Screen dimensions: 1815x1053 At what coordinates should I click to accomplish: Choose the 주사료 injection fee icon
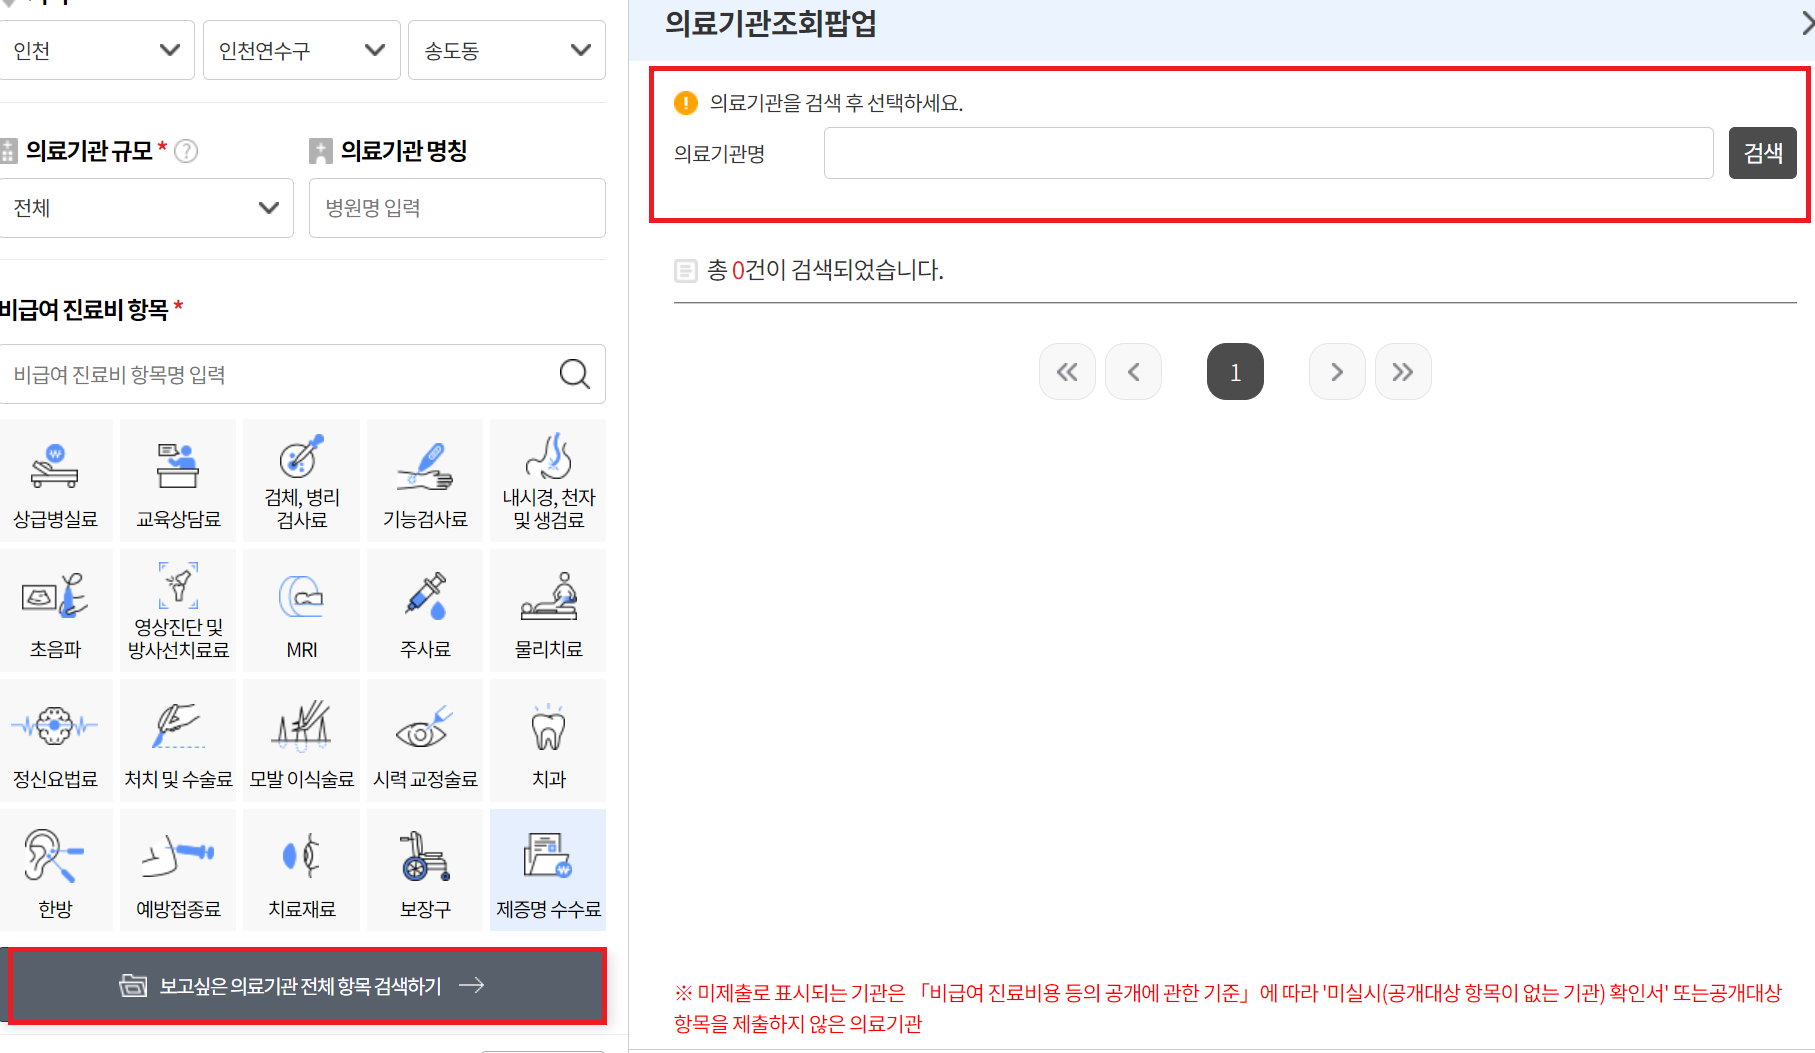424,610
